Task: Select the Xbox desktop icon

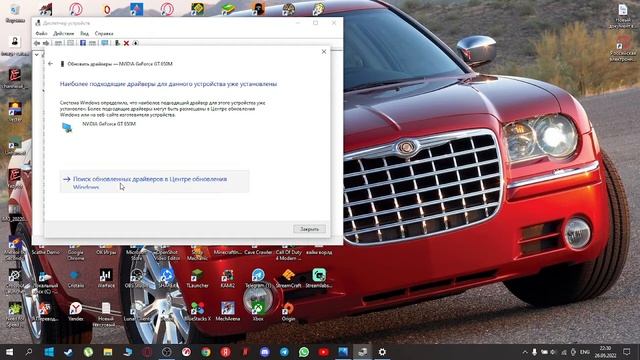Action: (258, 311)
